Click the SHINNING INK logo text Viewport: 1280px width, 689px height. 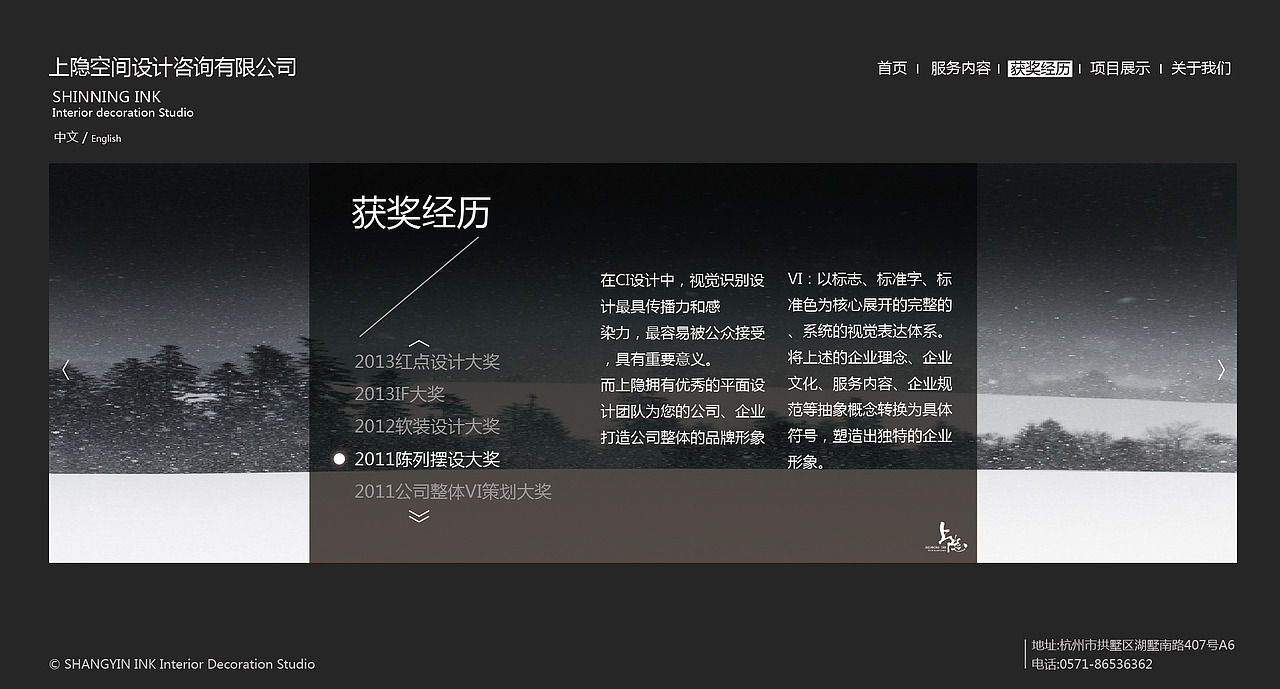point(106,97)
